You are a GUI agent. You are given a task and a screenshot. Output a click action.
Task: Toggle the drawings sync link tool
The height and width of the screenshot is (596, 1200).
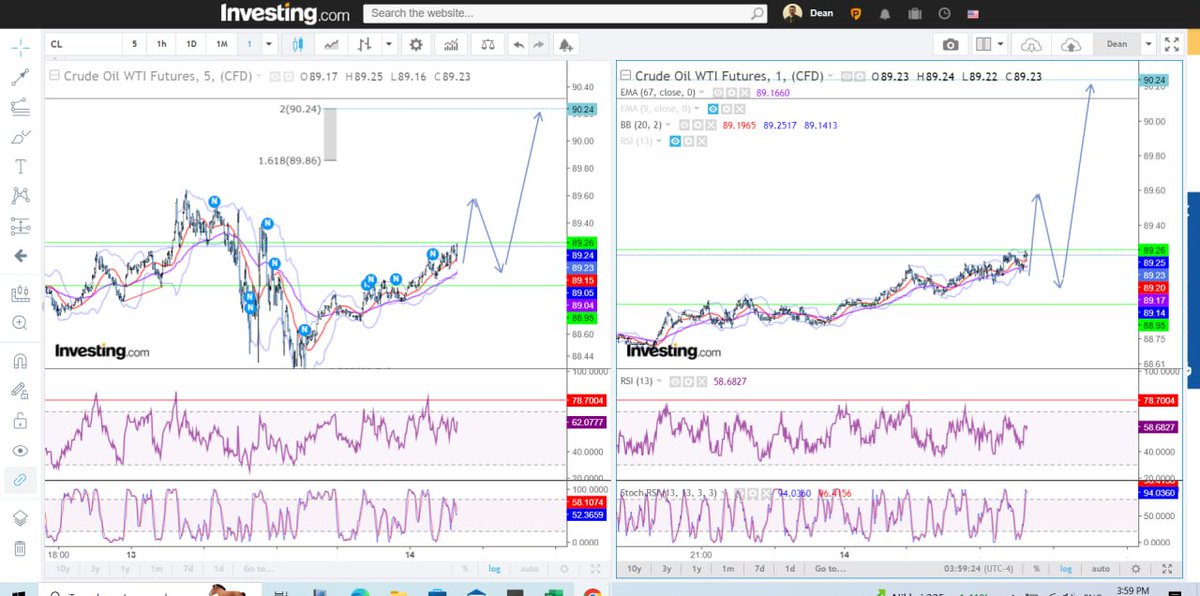point(20,481)
